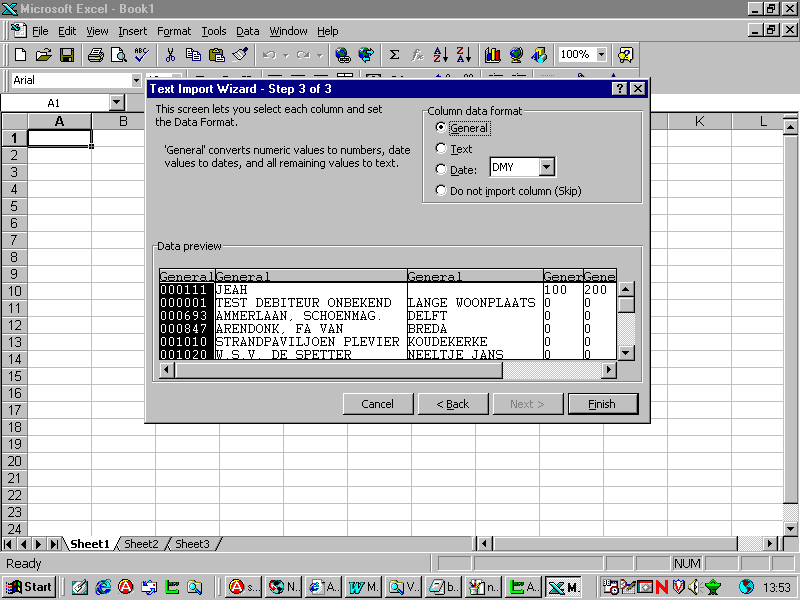Open the Chart Wizard icon
This screenshot has width=800, height=600.
point(492,55)
